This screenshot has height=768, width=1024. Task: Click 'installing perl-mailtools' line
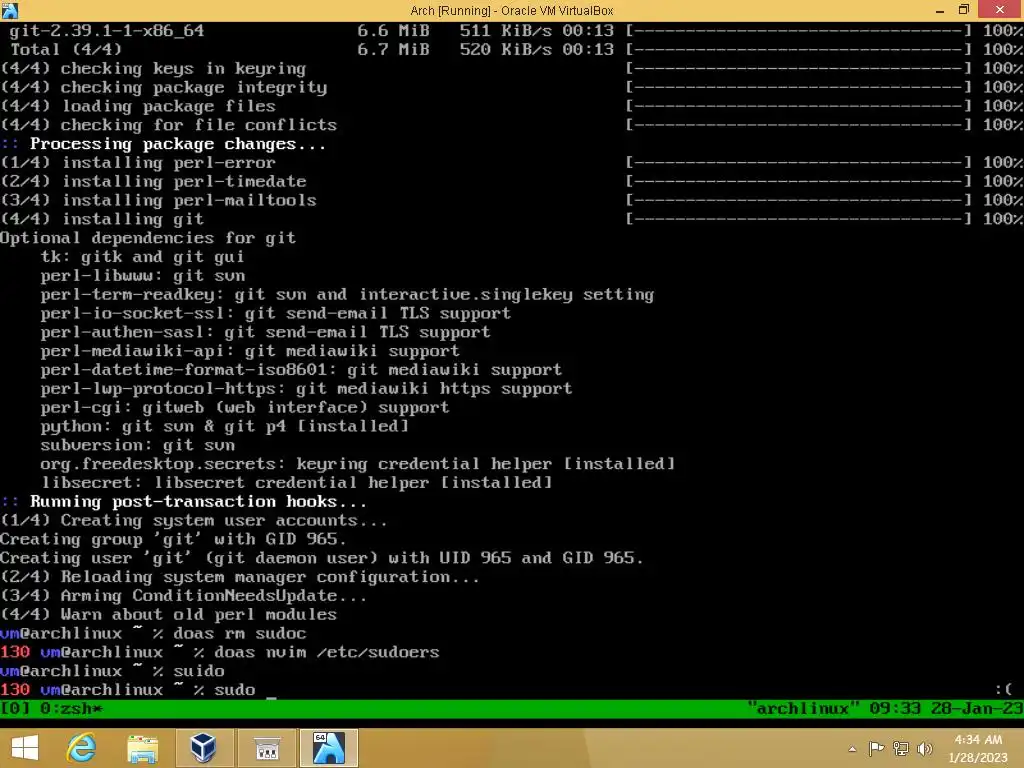(158, 200)
